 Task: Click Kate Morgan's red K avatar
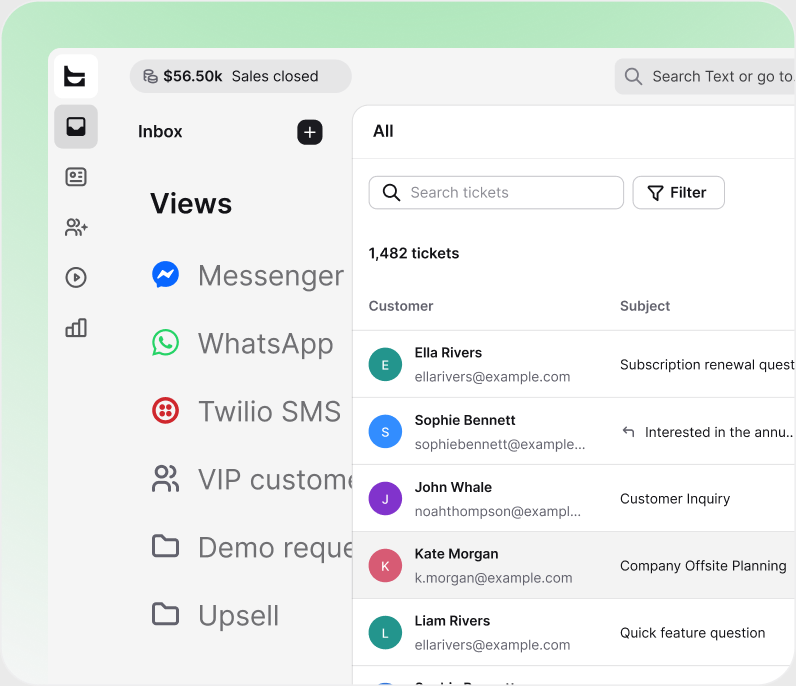[385, 565]
